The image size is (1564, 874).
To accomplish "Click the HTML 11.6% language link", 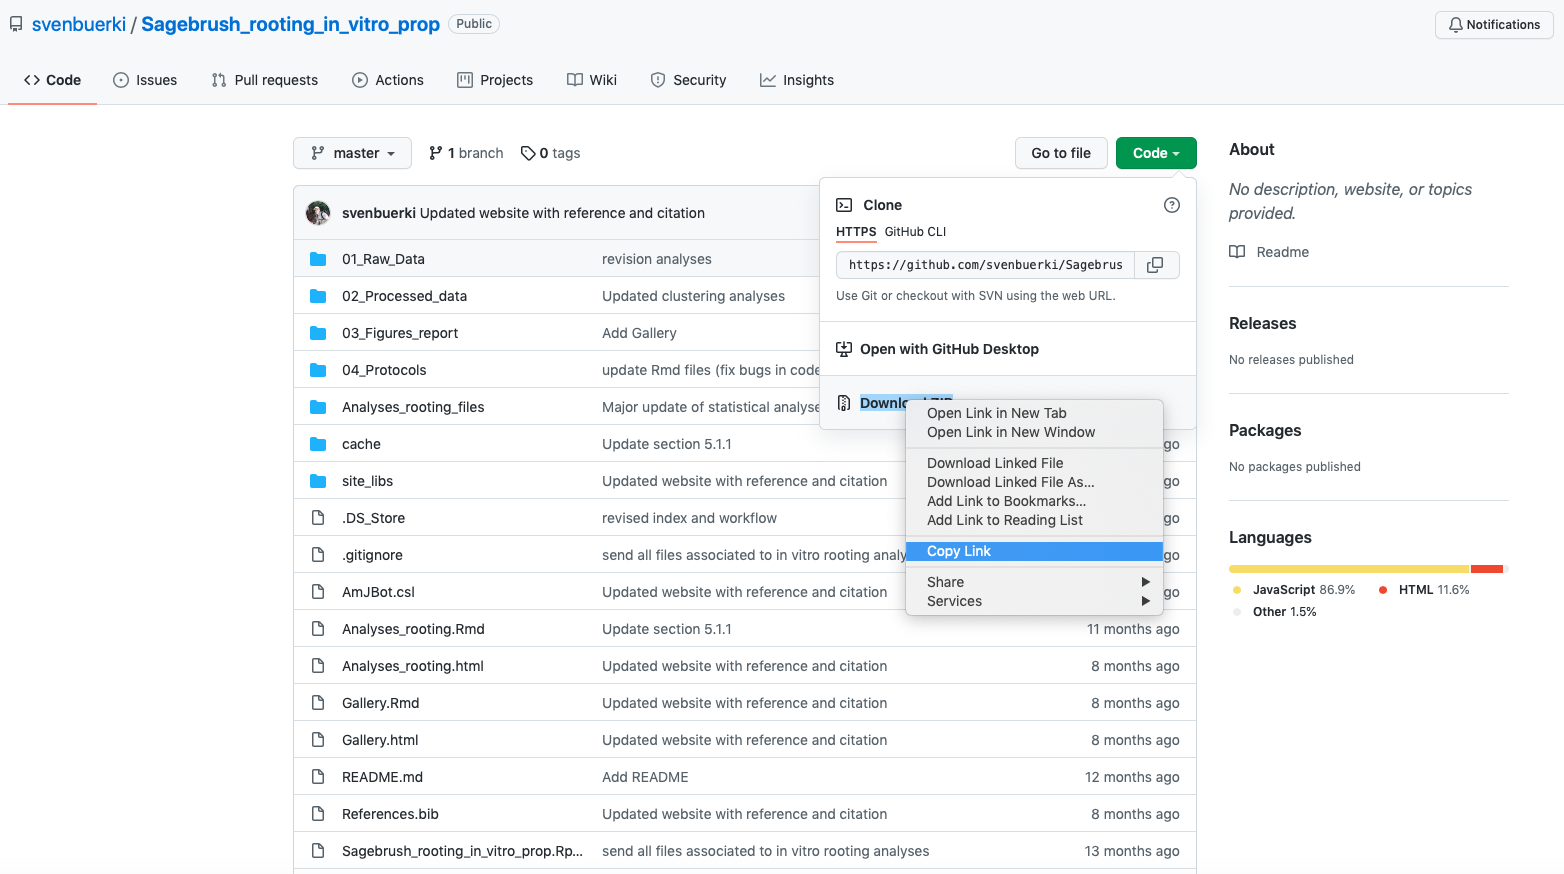I will (1424, 590).
